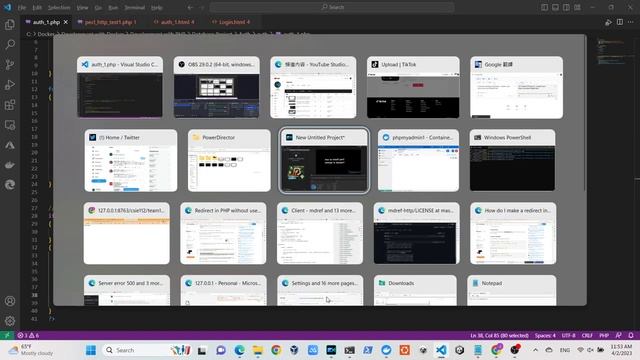Image resolution: width=640 pixels, height=360 pixels.
Task: Open Microsoft Edge from the taskbar
Action: pos(240,350)
